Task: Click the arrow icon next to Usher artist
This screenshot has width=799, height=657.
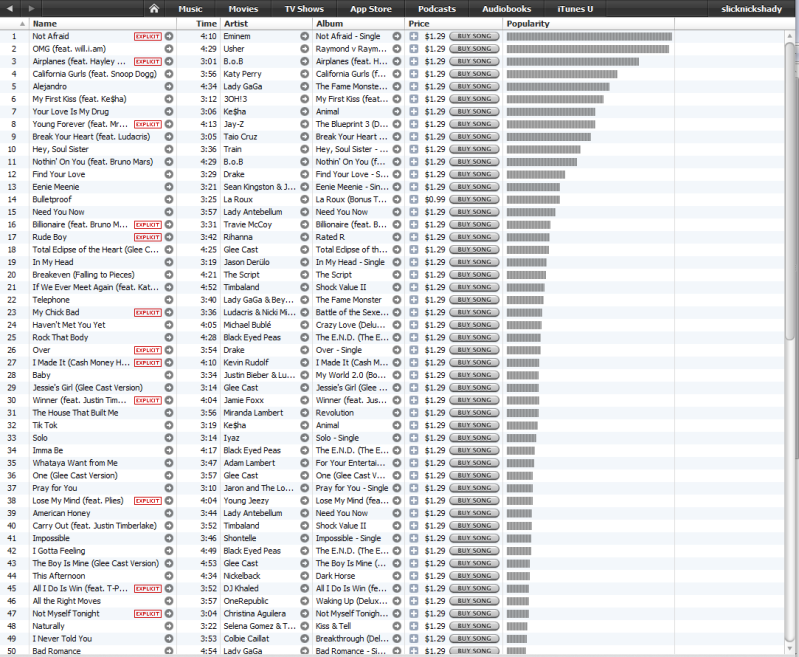Action: 305,49
